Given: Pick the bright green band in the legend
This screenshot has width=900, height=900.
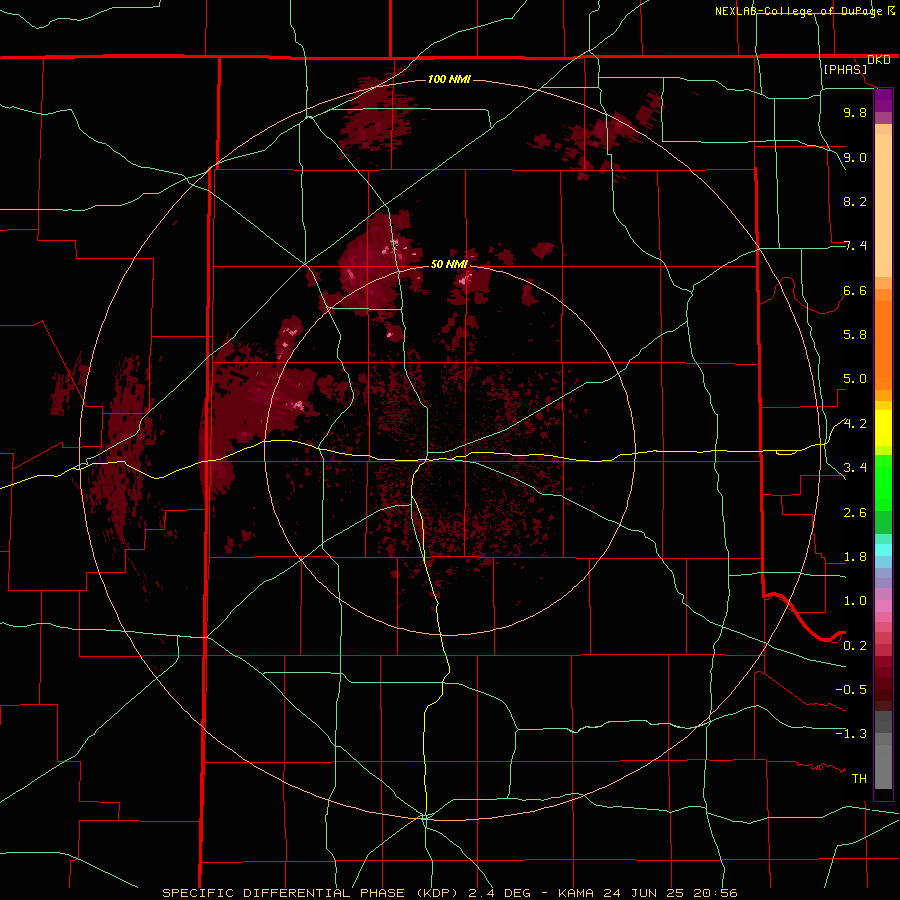Looking at the screenshot, I should coord(883,483).
